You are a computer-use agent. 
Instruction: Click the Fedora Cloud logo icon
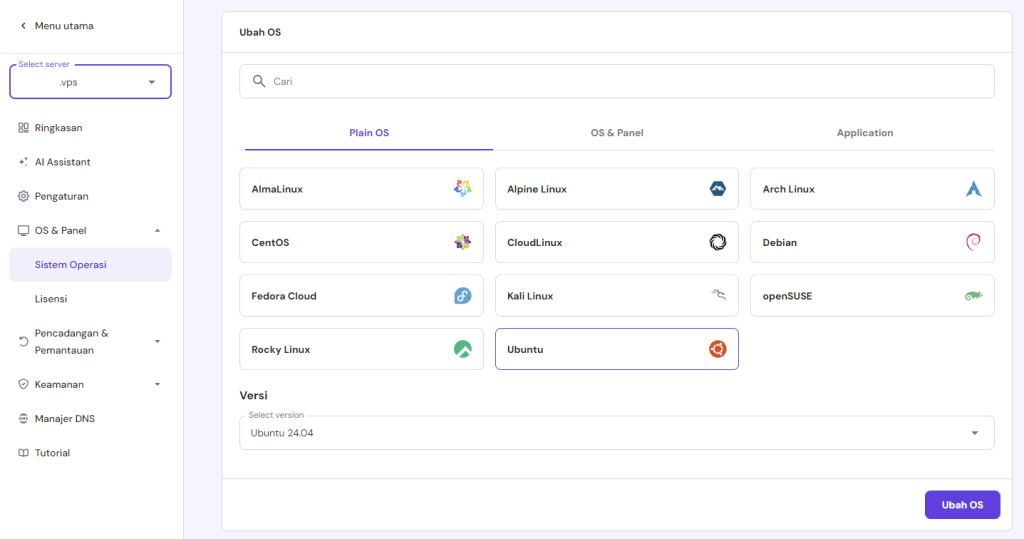tap(462, 296)
